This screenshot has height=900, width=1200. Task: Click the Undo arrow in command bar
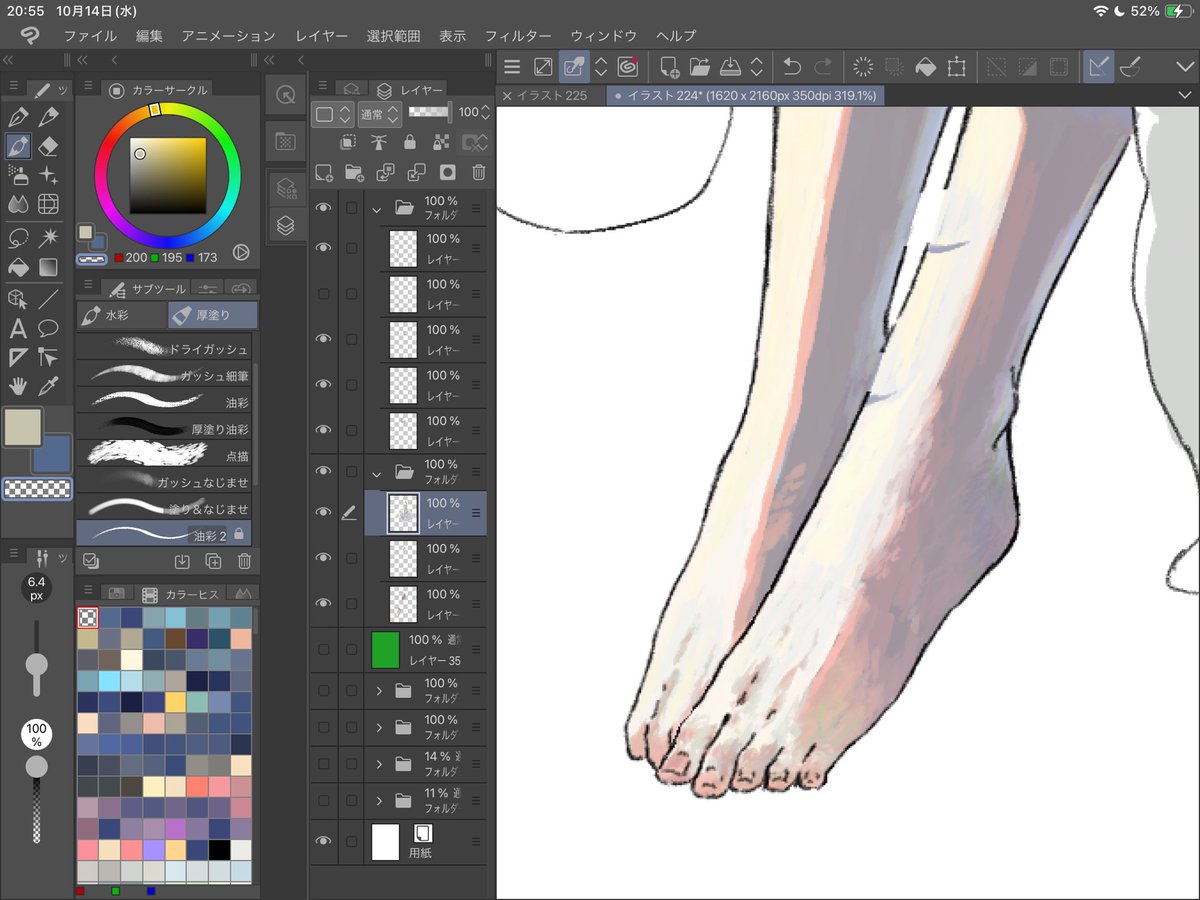pos(792,67)
